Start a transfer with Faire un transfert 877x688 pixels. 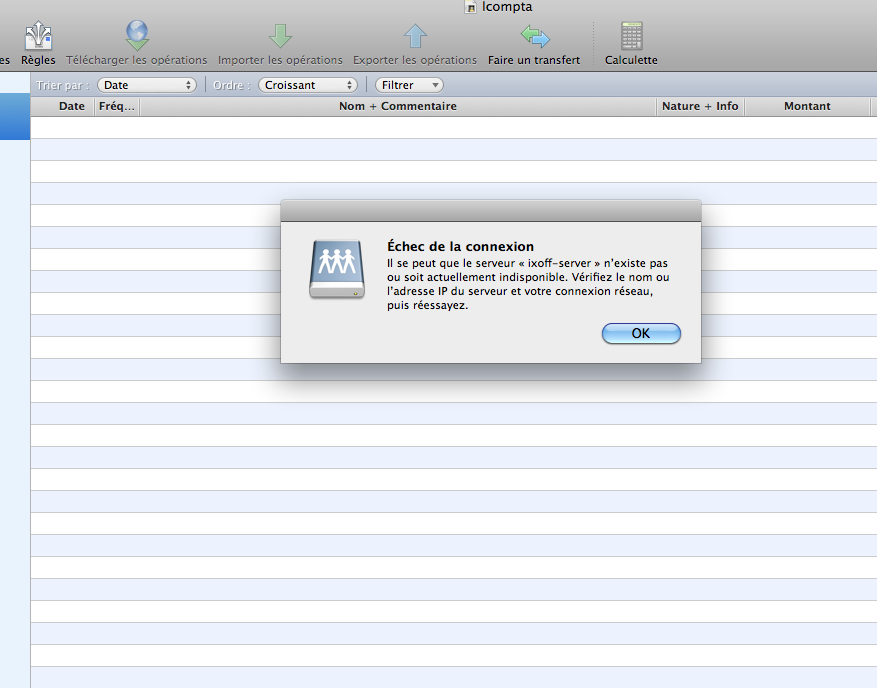[x=534, y=37]
